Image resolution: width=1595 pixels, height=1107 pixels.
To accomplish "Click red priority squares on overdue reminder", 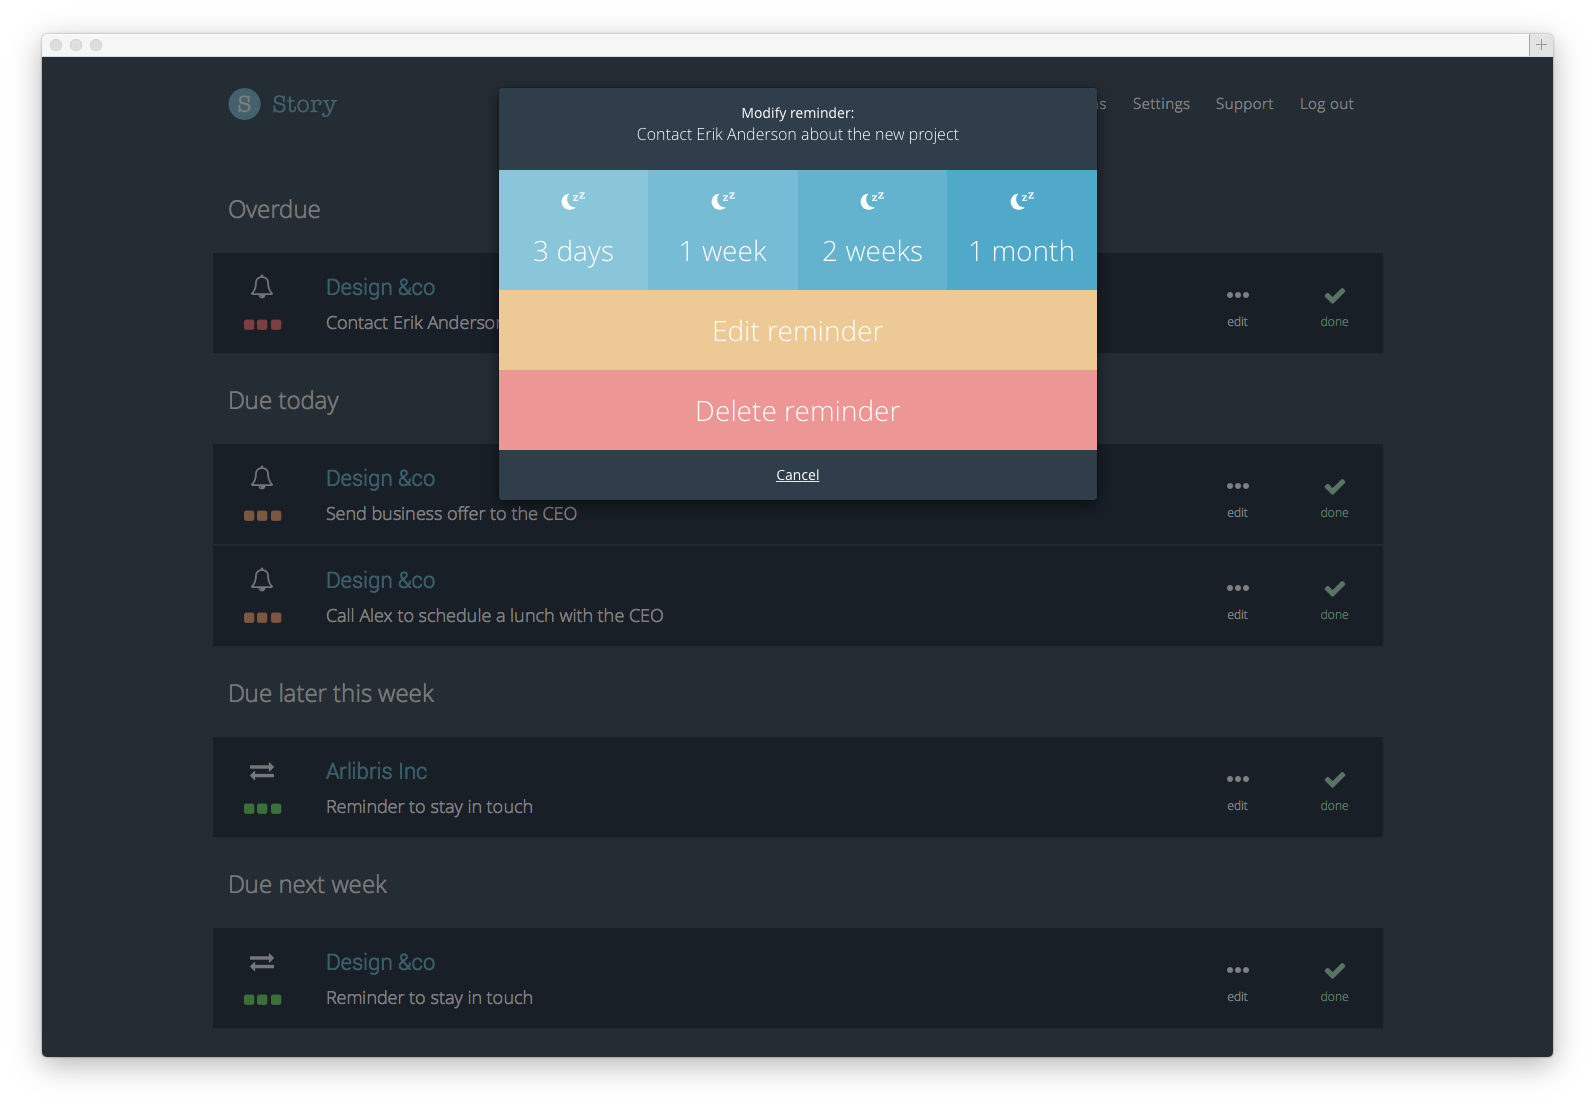I will tap(262, 325).
